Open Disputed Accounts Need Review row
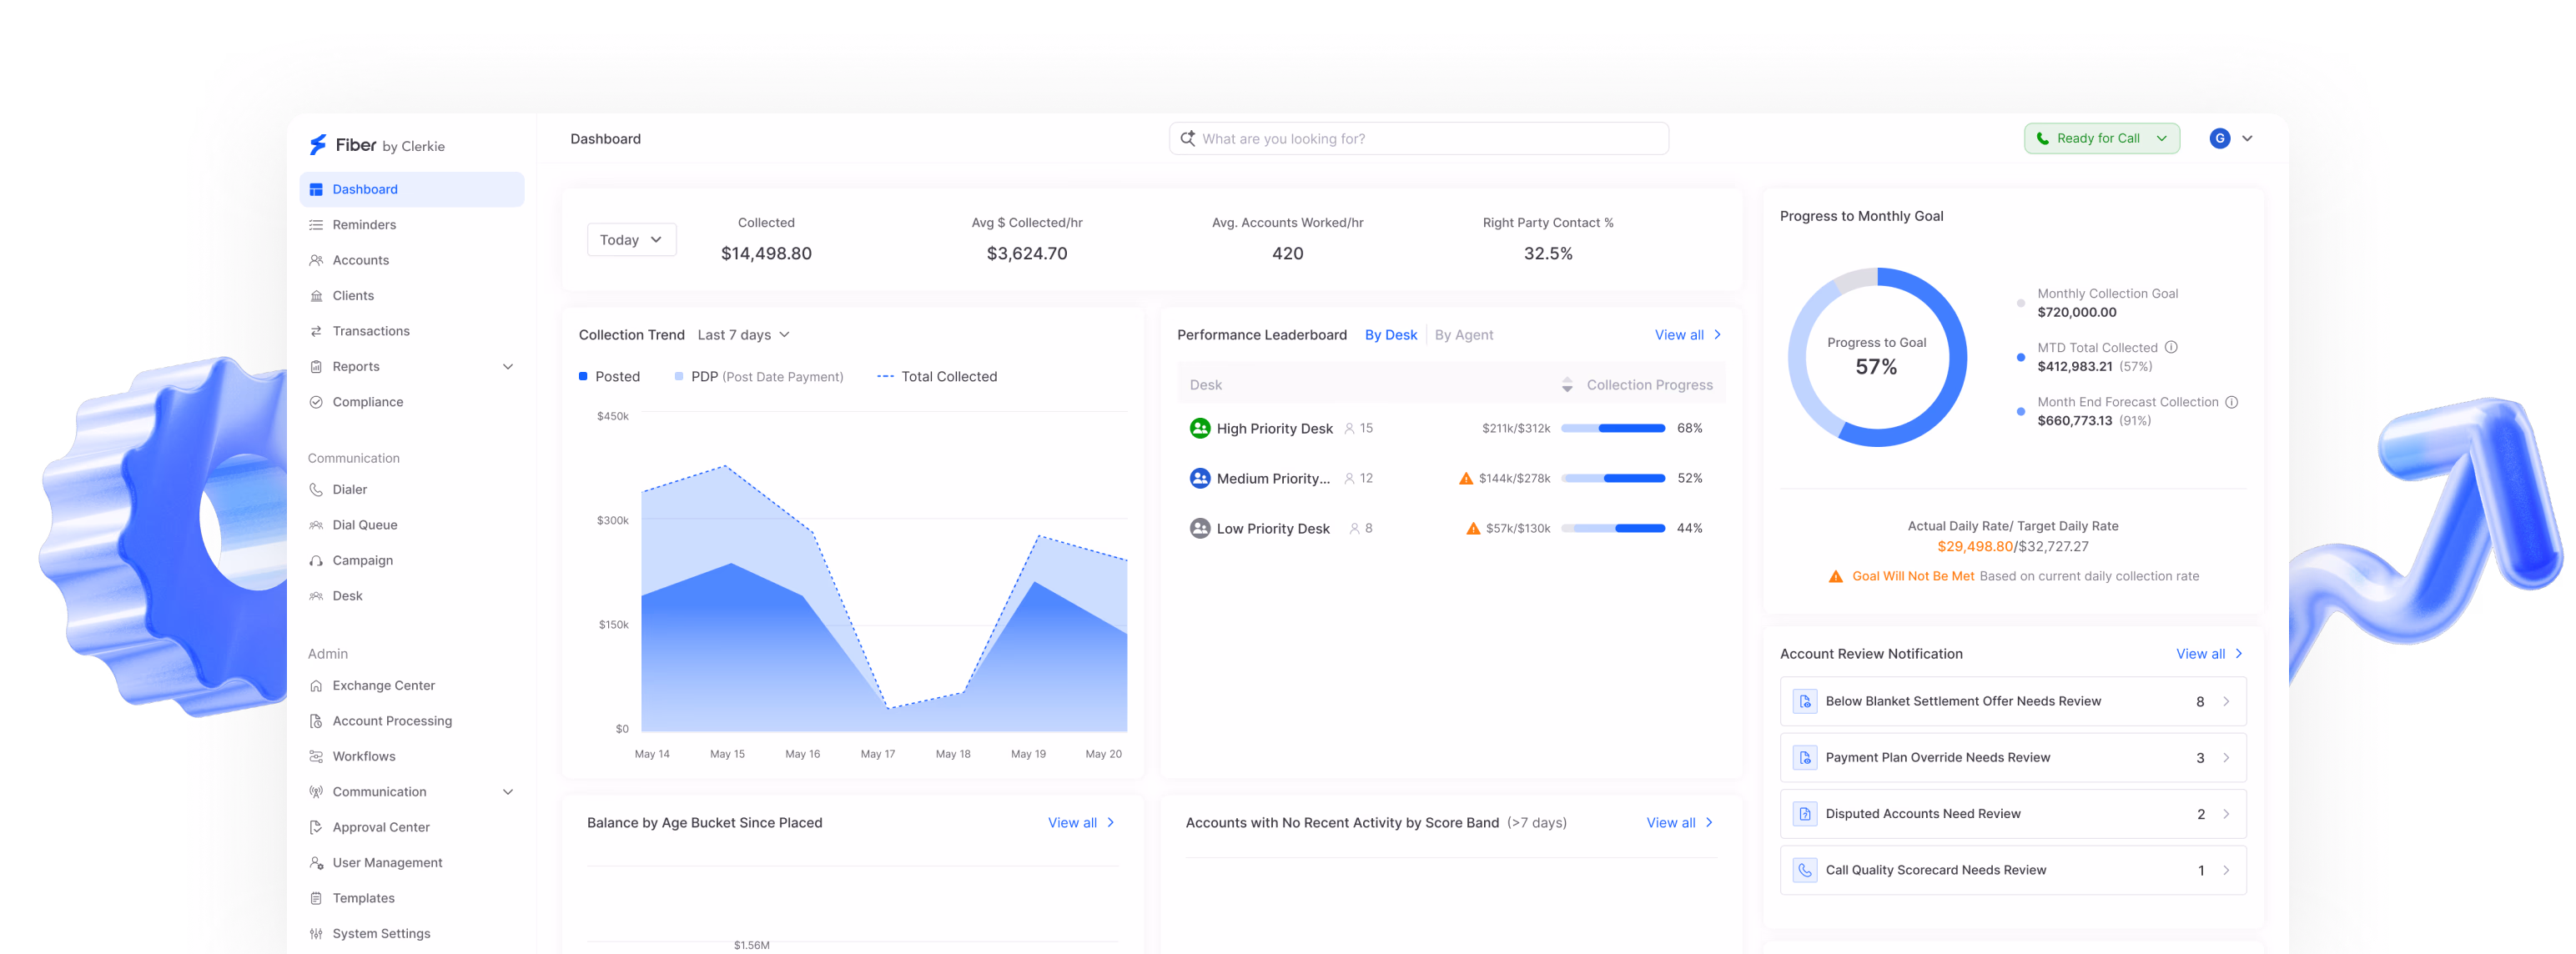This screenshot has height=954, width=2576. pyautogui.click(x=2012, y=814)
